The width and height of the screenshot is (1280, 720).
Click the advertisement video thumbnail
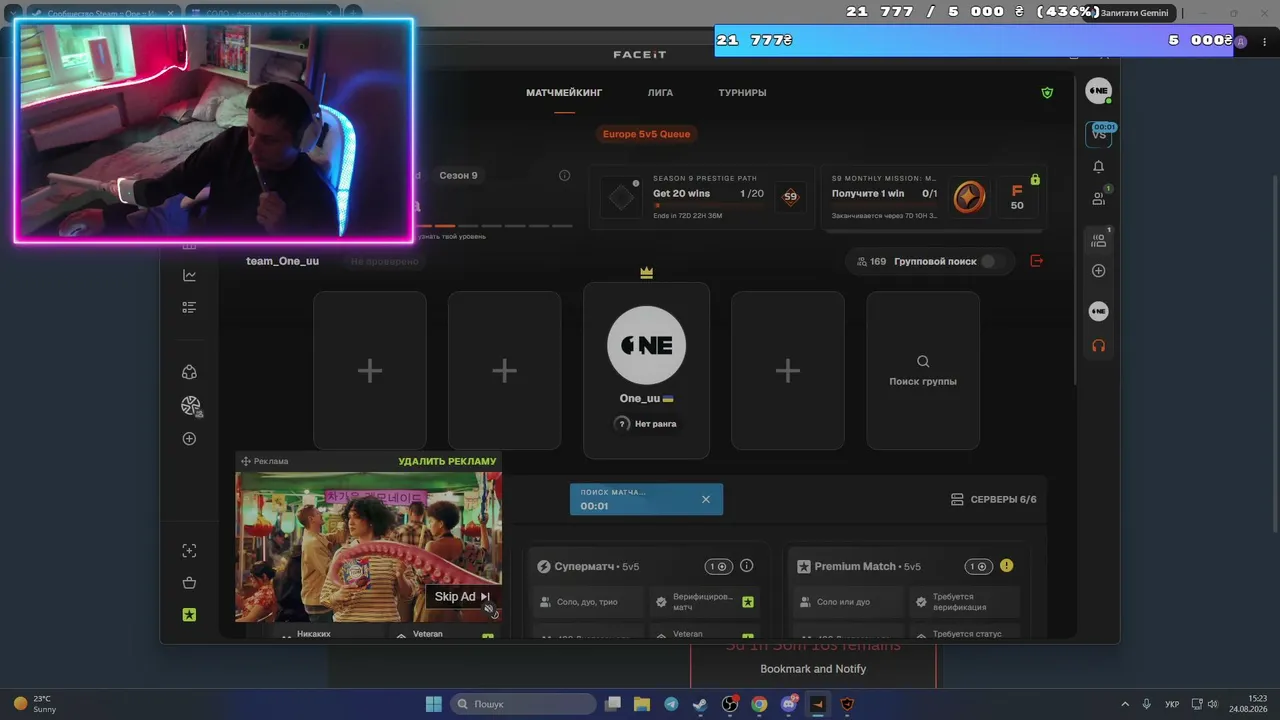tap(368, 547)
